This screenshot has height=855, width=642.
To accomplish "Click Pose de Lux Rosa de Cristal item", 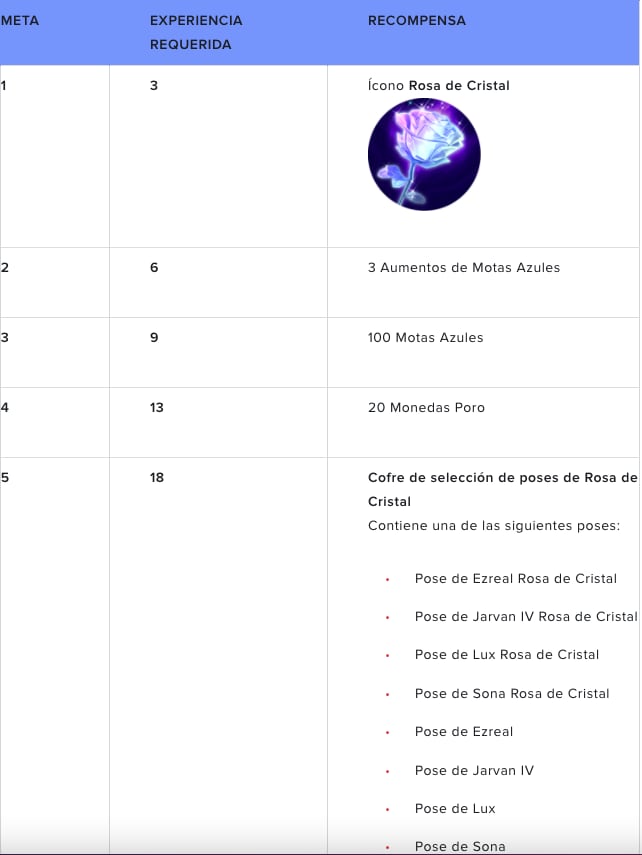I will click(506, 655).
